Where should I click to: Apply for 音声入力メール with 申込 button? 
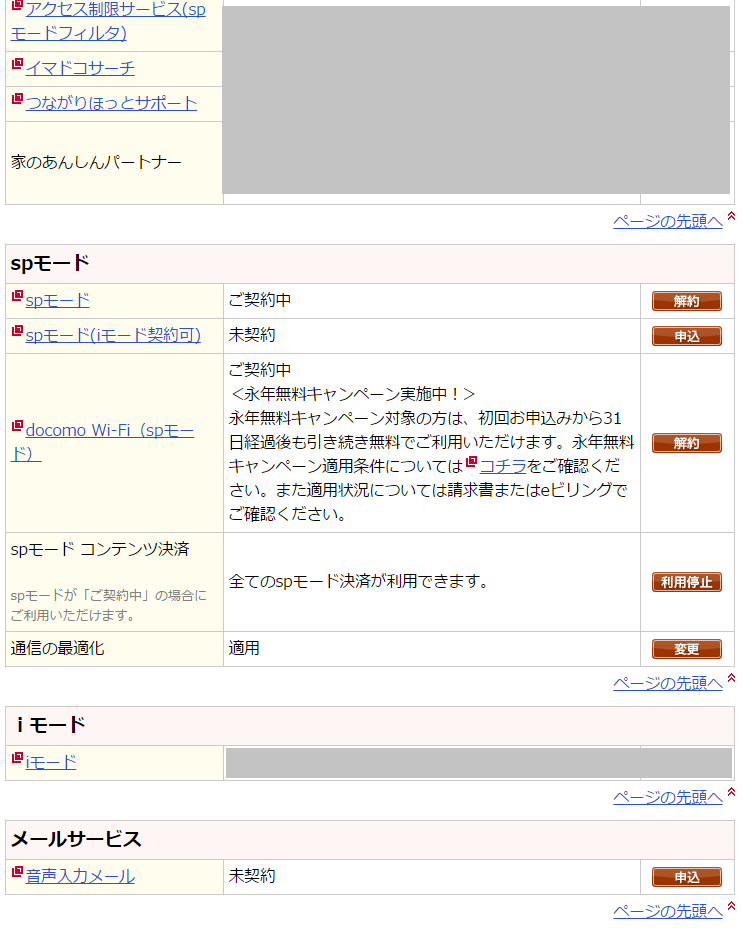(686, 877)
